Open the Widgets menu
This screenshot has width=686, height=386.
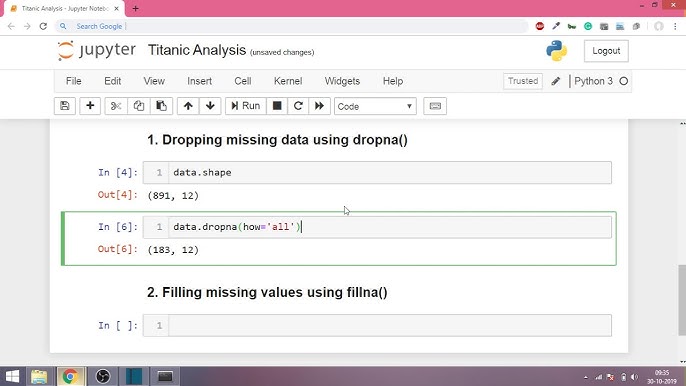click(342, 81)
